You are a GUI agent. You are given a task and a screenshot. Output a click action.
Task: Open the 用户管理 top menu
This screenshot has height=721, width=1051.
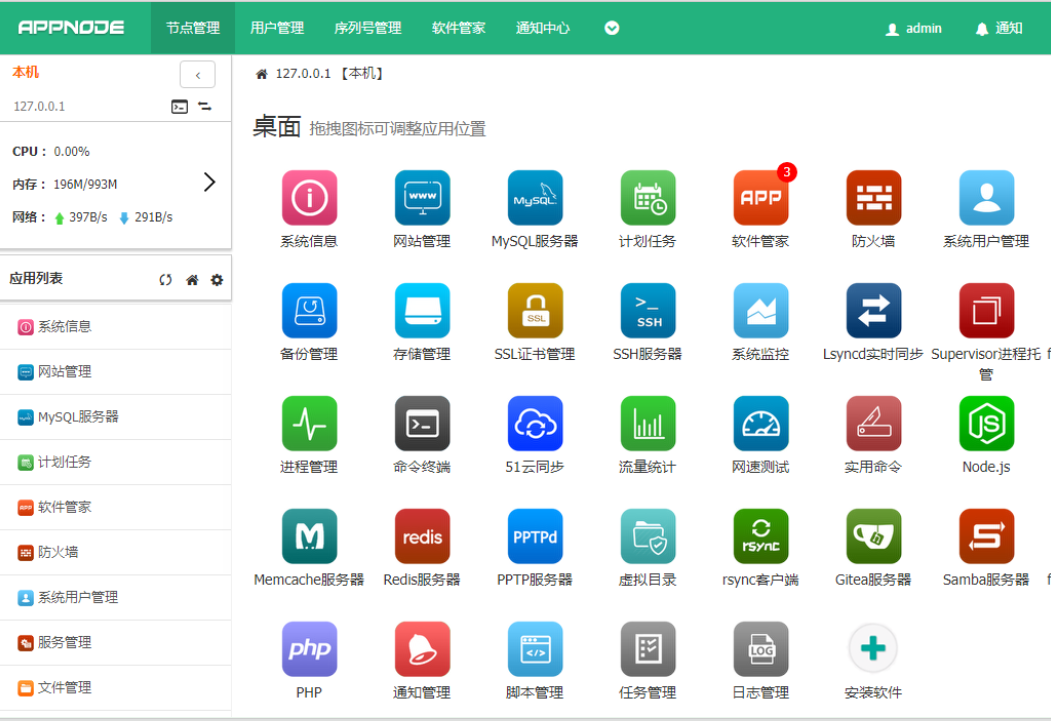[x=277, y=28]
